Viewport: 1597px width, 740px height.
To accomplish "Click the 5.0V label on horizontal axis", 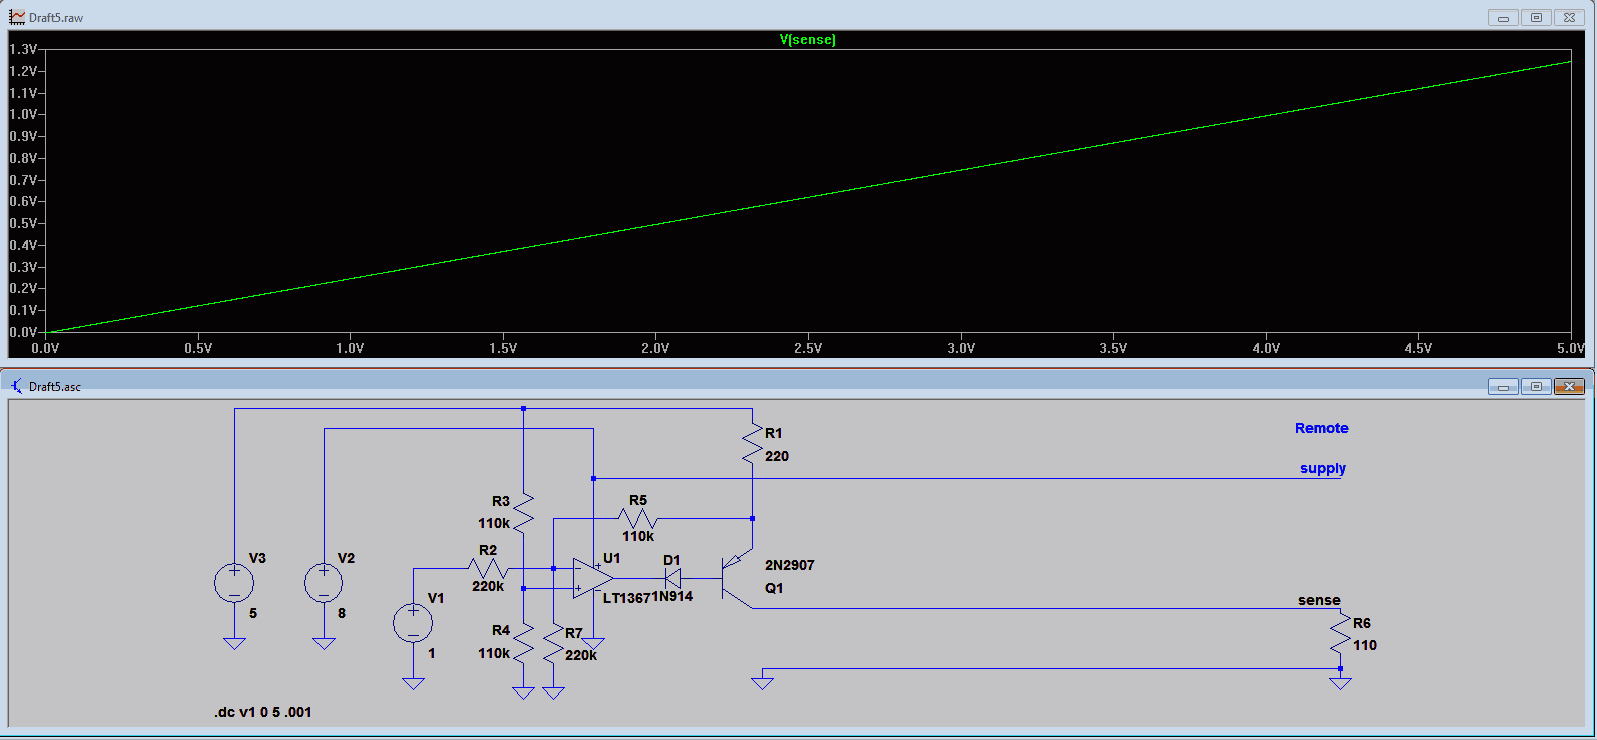I will 1571,348.
